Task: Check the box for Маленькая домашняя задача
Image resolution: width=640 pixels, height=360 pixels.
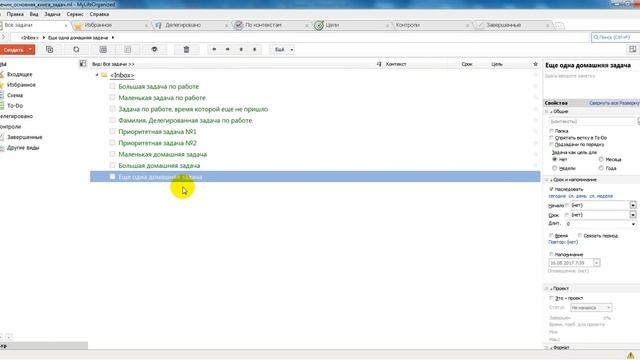Action: click(x=112, y=154)
